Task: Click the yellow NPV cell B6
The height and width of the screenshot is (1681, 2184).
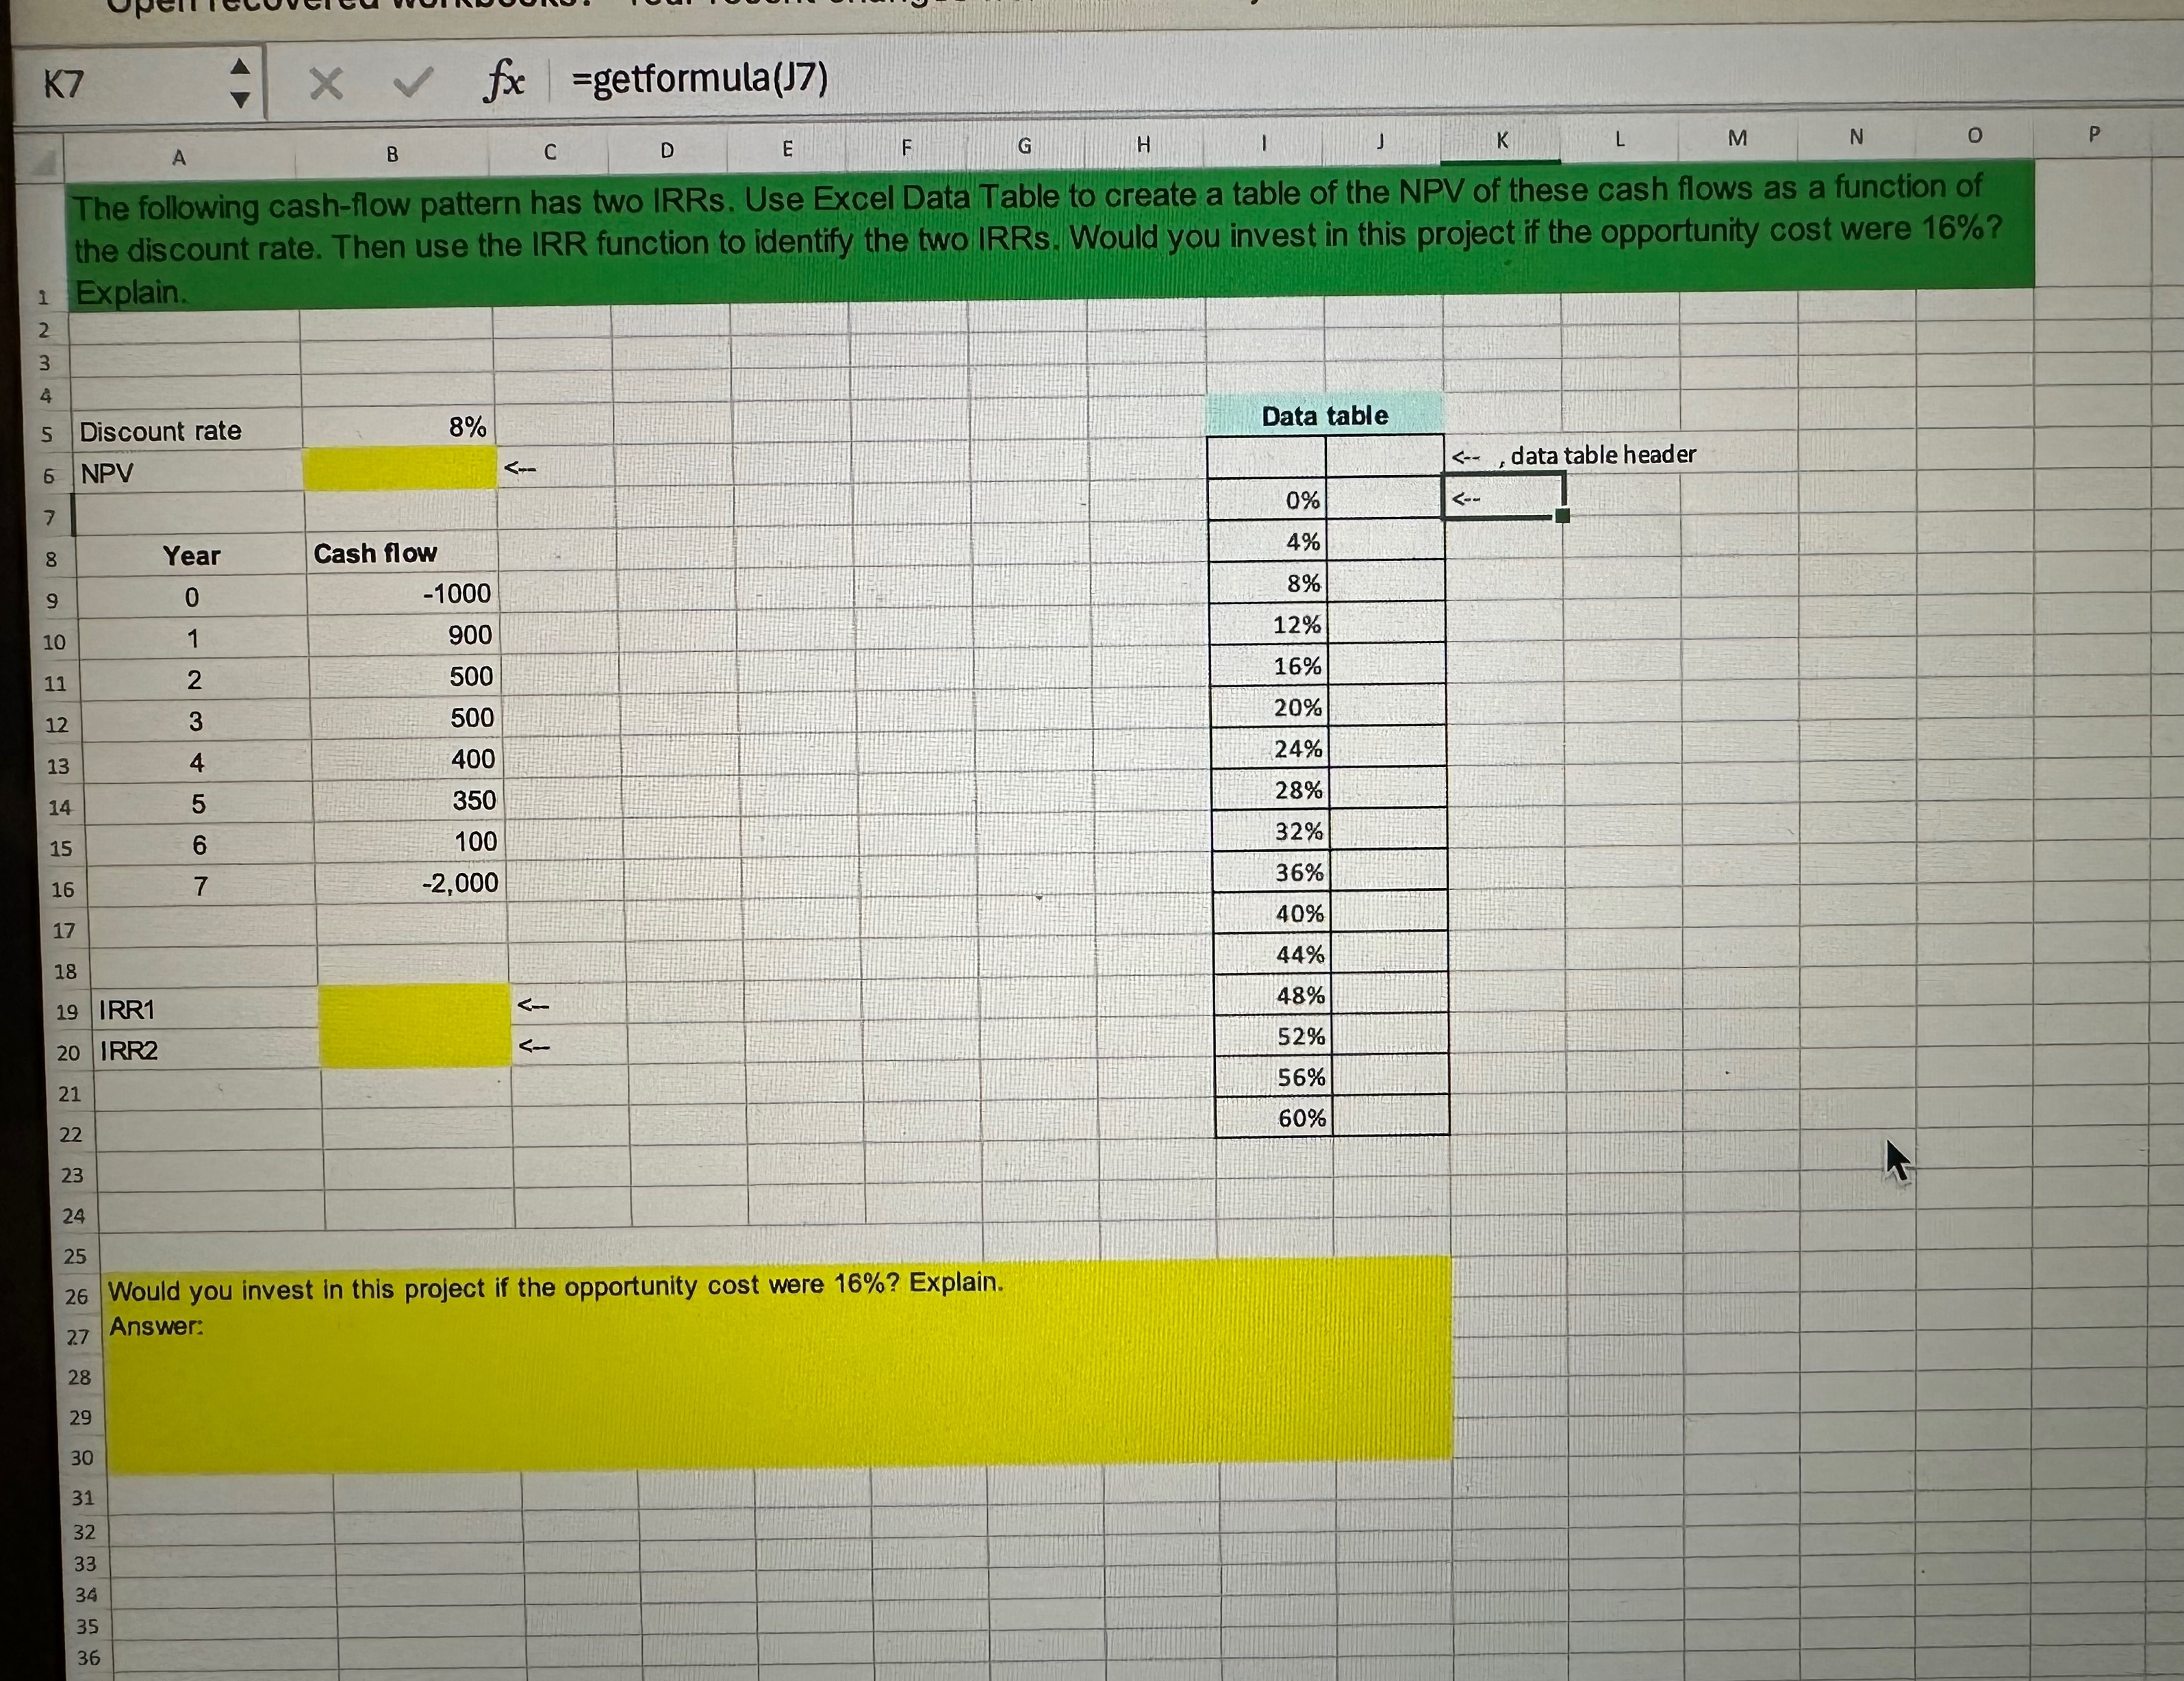Action: 399,469
